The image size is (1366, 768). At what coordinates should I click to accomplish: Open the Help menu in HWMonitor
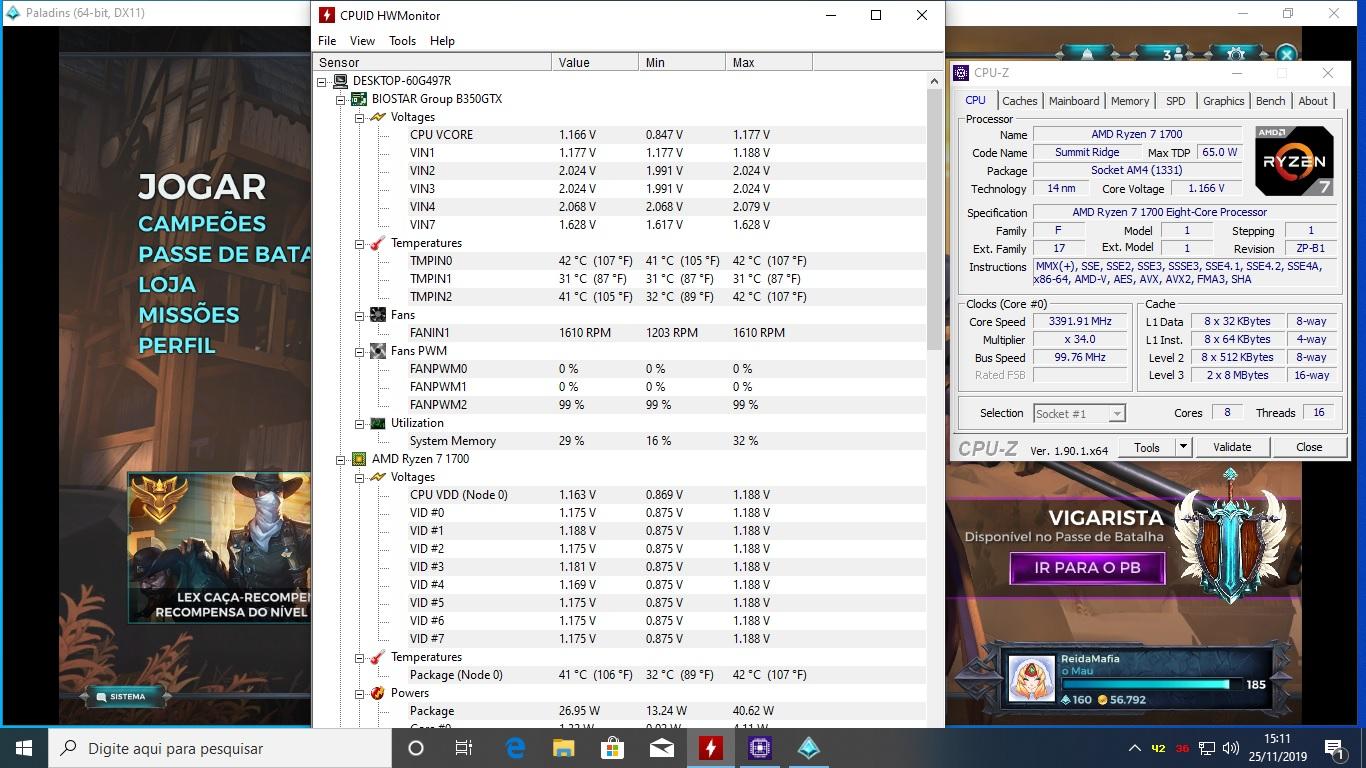coord(442,41)
